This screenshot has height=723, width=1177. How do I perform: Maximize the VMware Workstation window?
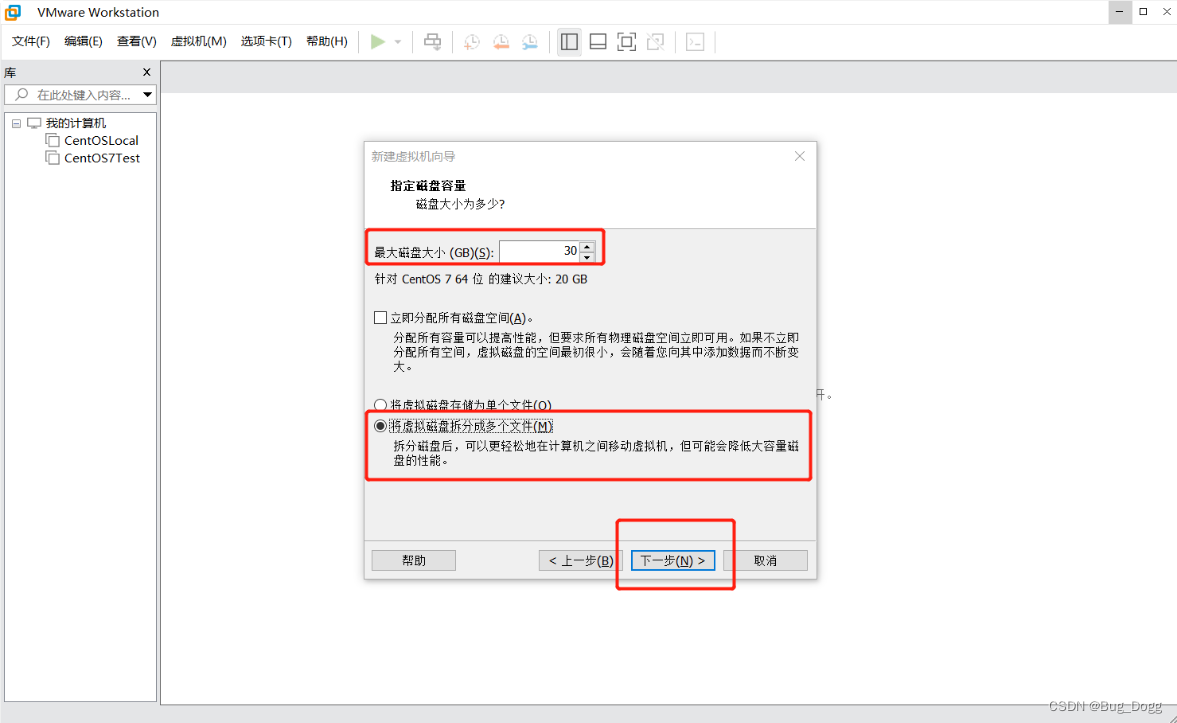coord(1143,12)
